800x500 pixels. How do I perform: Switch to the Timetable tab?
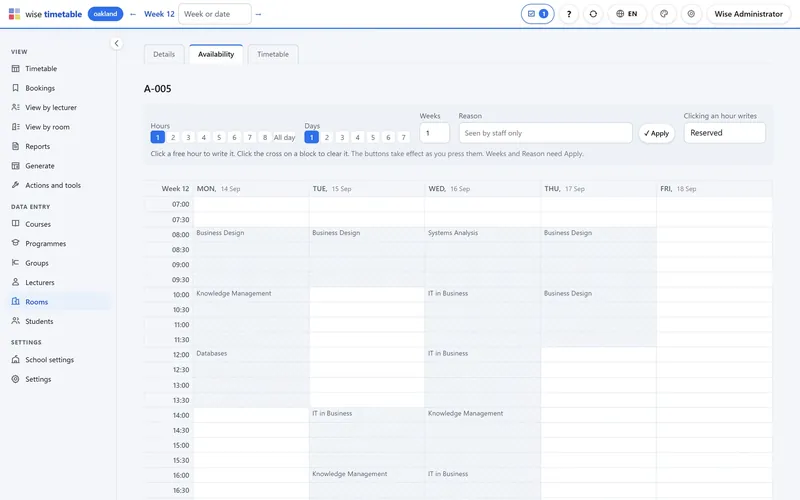(273, 54)
